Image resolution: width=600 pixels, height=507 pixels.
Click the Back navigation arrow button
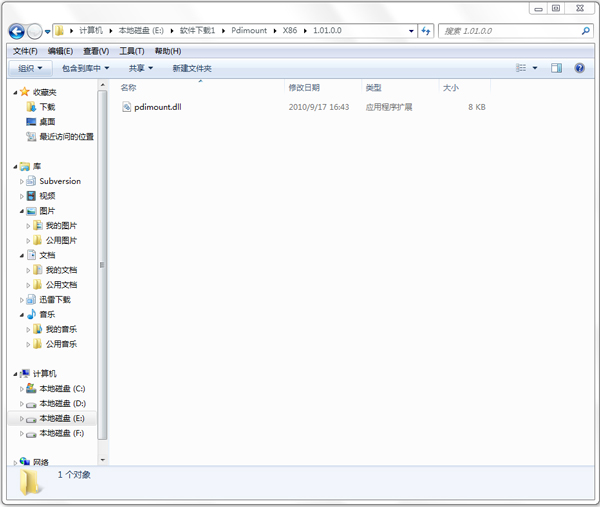click(17, 31)
